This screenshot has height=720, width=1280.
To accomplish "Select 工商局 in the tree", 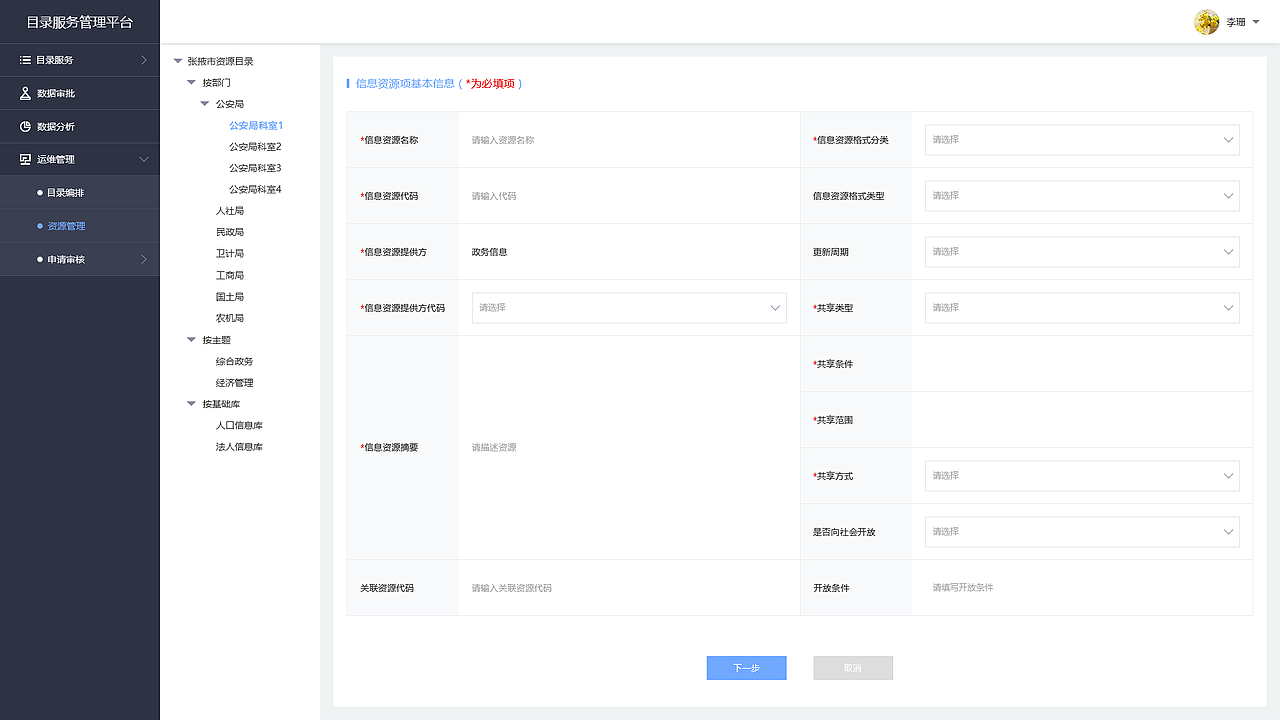I will pyautogui.click(x=230, y=275).
